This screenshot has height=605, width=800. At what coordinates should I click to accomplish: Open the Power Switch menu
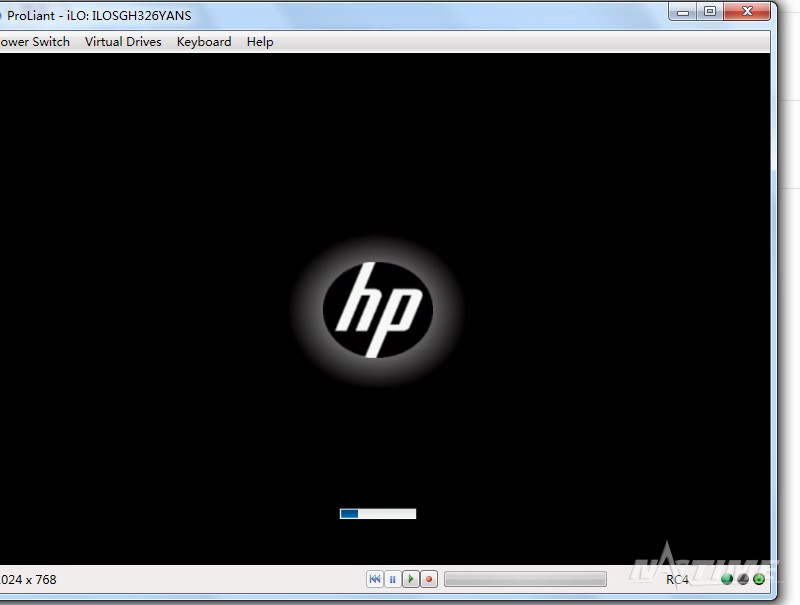35,42
